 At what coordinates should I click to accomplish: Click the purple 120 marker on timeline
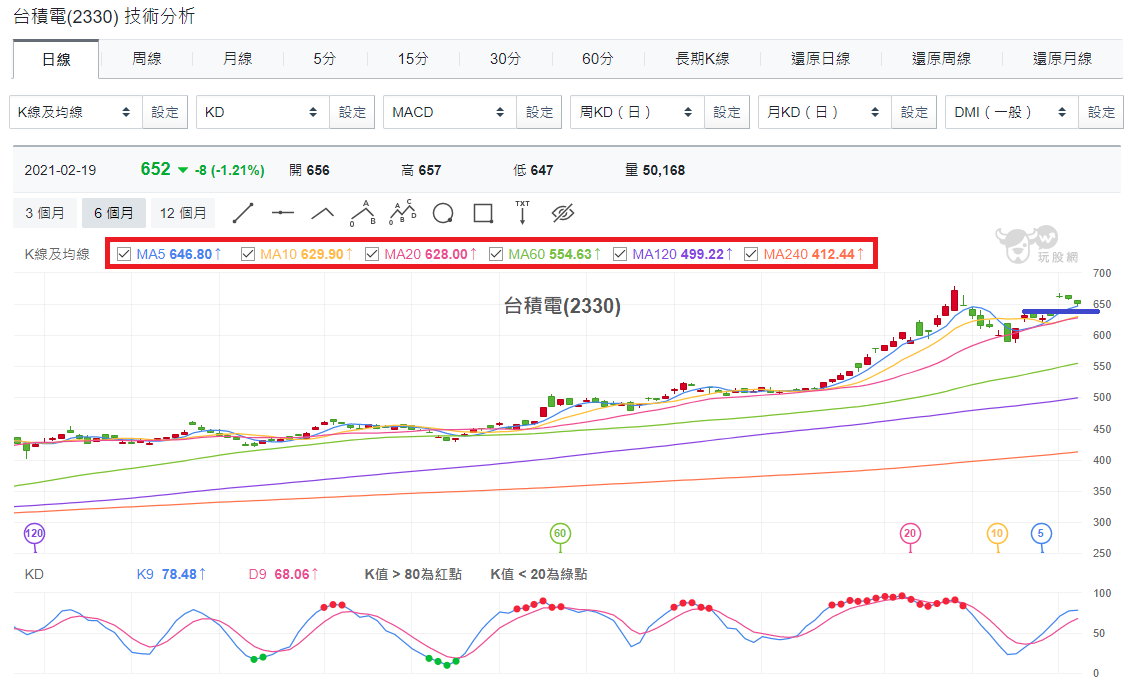(x=35, y=534)
